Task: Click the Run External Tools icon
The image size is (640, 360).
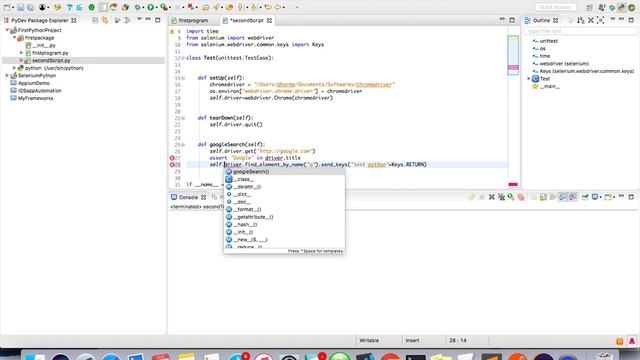Action: [x=163, y=7]
